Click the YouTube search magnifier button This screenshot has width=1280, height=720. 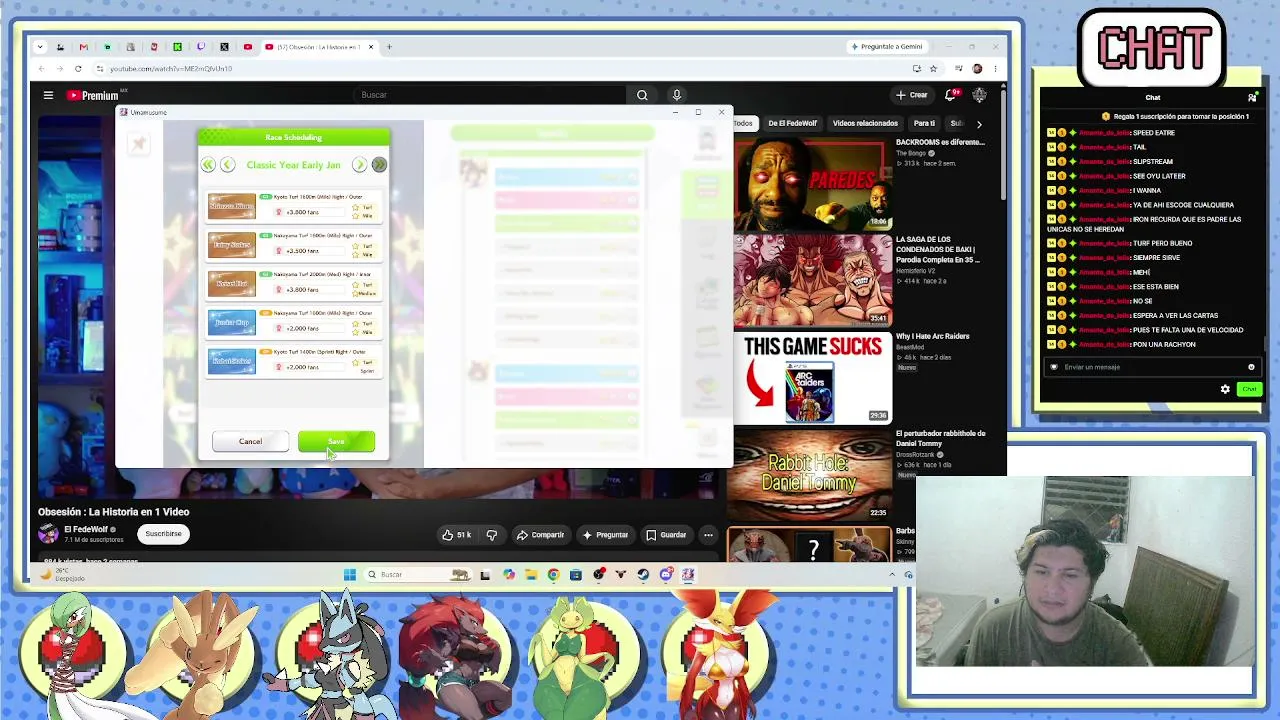pyautogui.click(x=642, y=95)
